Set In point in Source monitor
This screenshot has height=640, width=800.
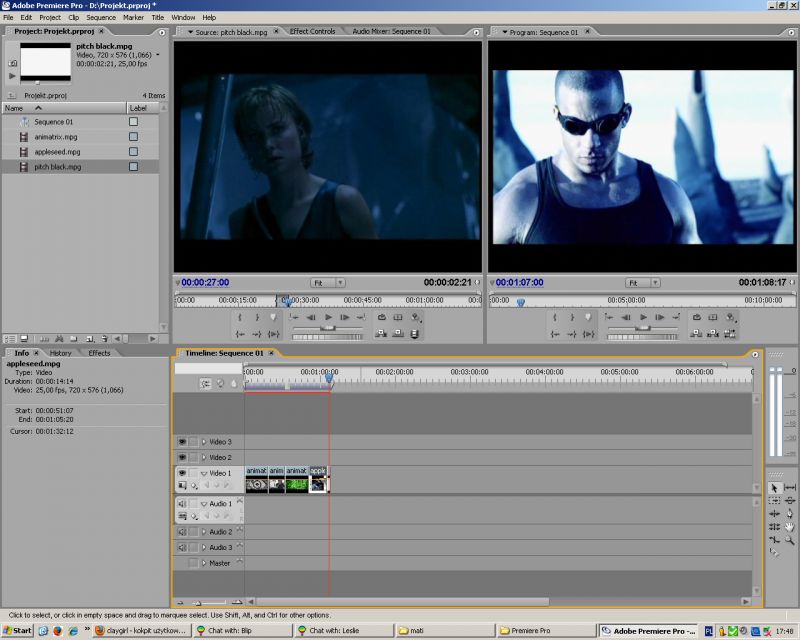click(x=240, y=317)
